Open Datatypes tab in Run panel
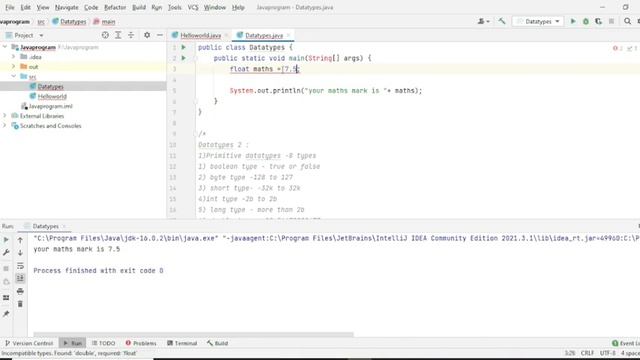The height and width of the screenshot is (360, 640). [x=45, y=226]
